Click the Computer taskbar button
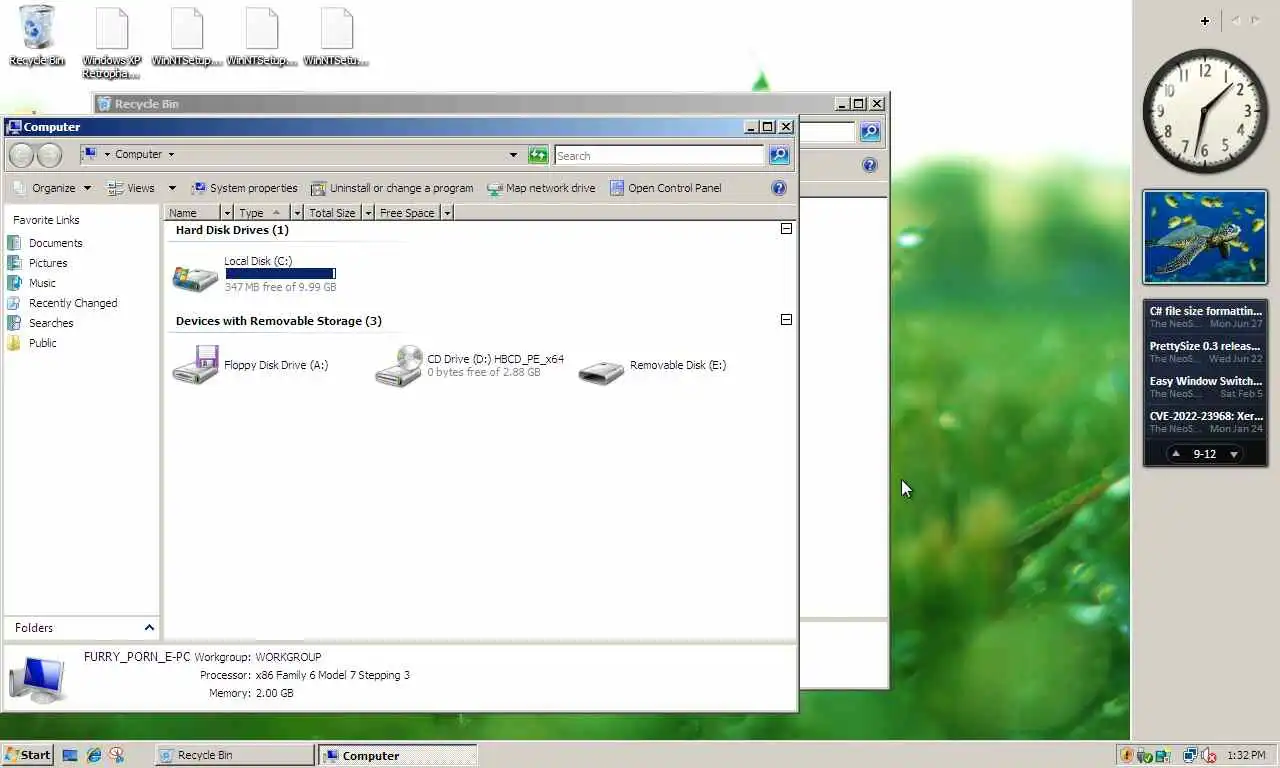 pos(398,755)
